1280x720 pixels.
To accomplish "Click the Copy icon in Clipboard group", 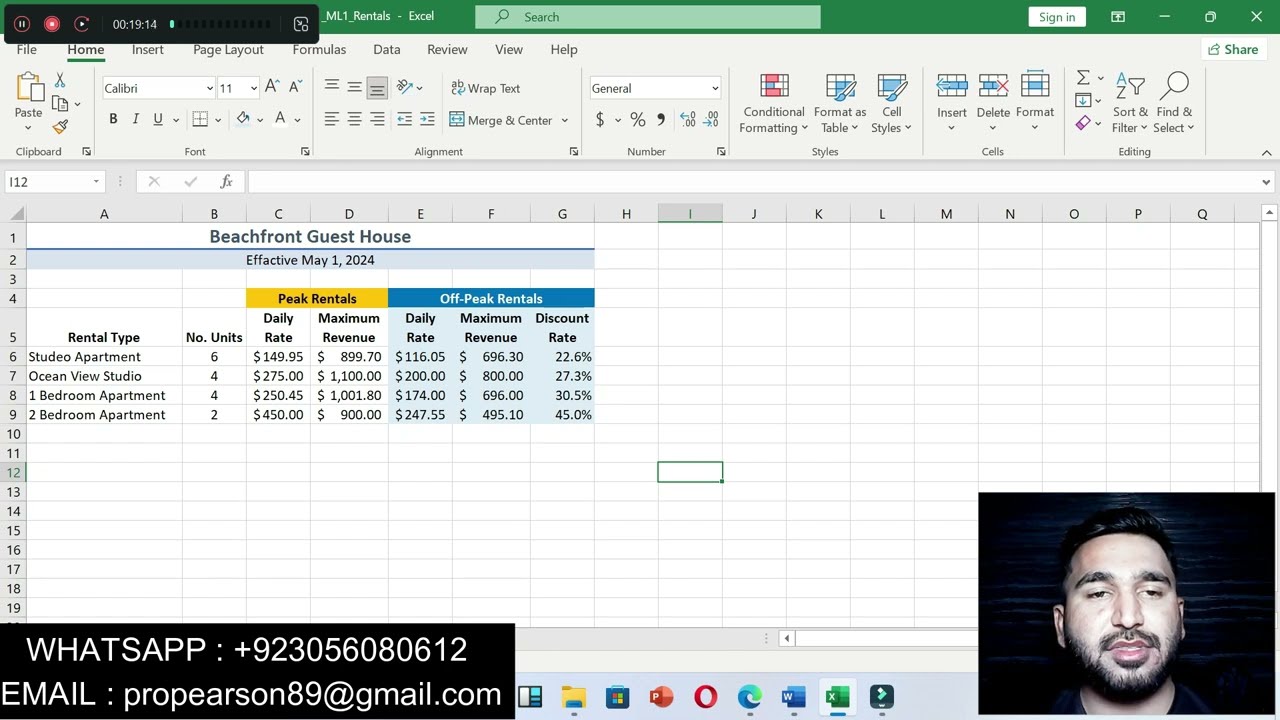I will click(x=60, y=103).
